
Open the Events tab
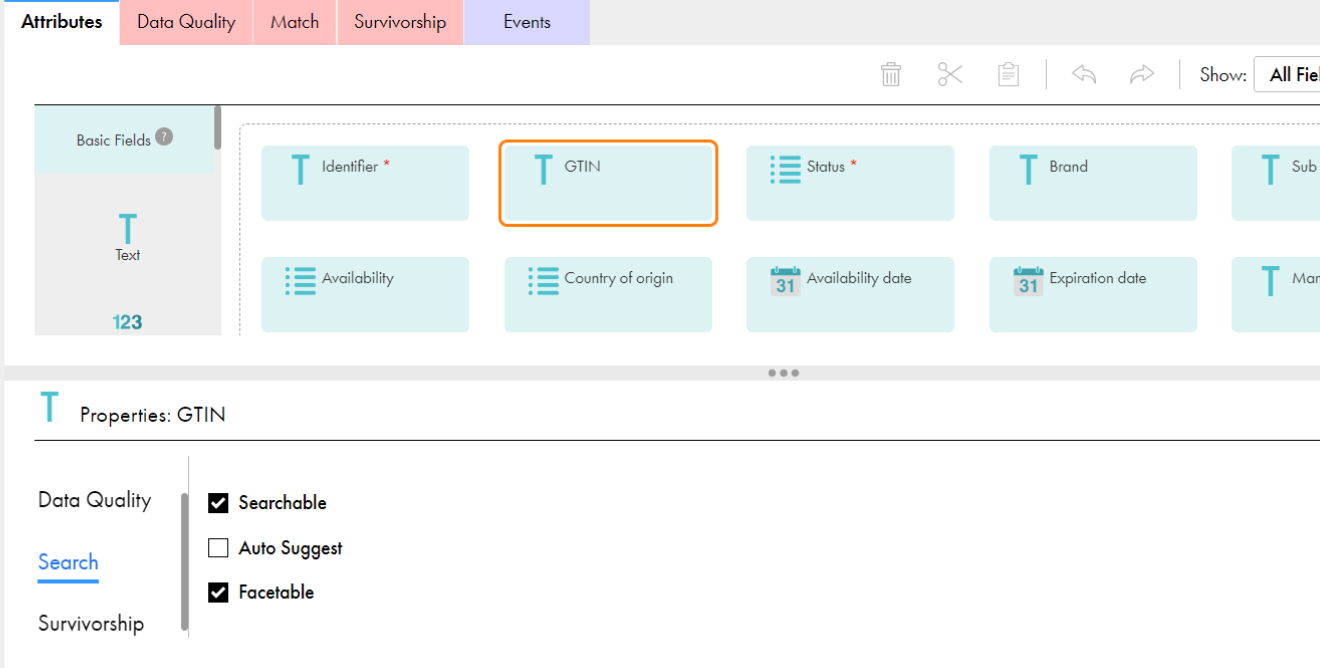(x=527, y=22)
